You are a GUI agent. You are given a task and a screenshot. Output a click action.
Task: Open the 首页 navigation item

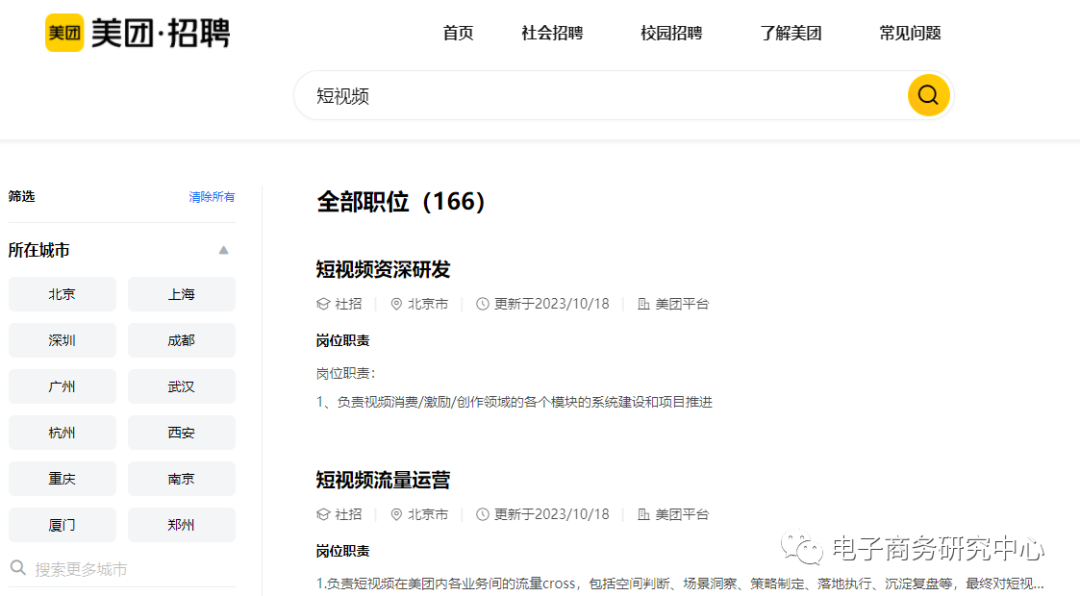click(458, 33)
